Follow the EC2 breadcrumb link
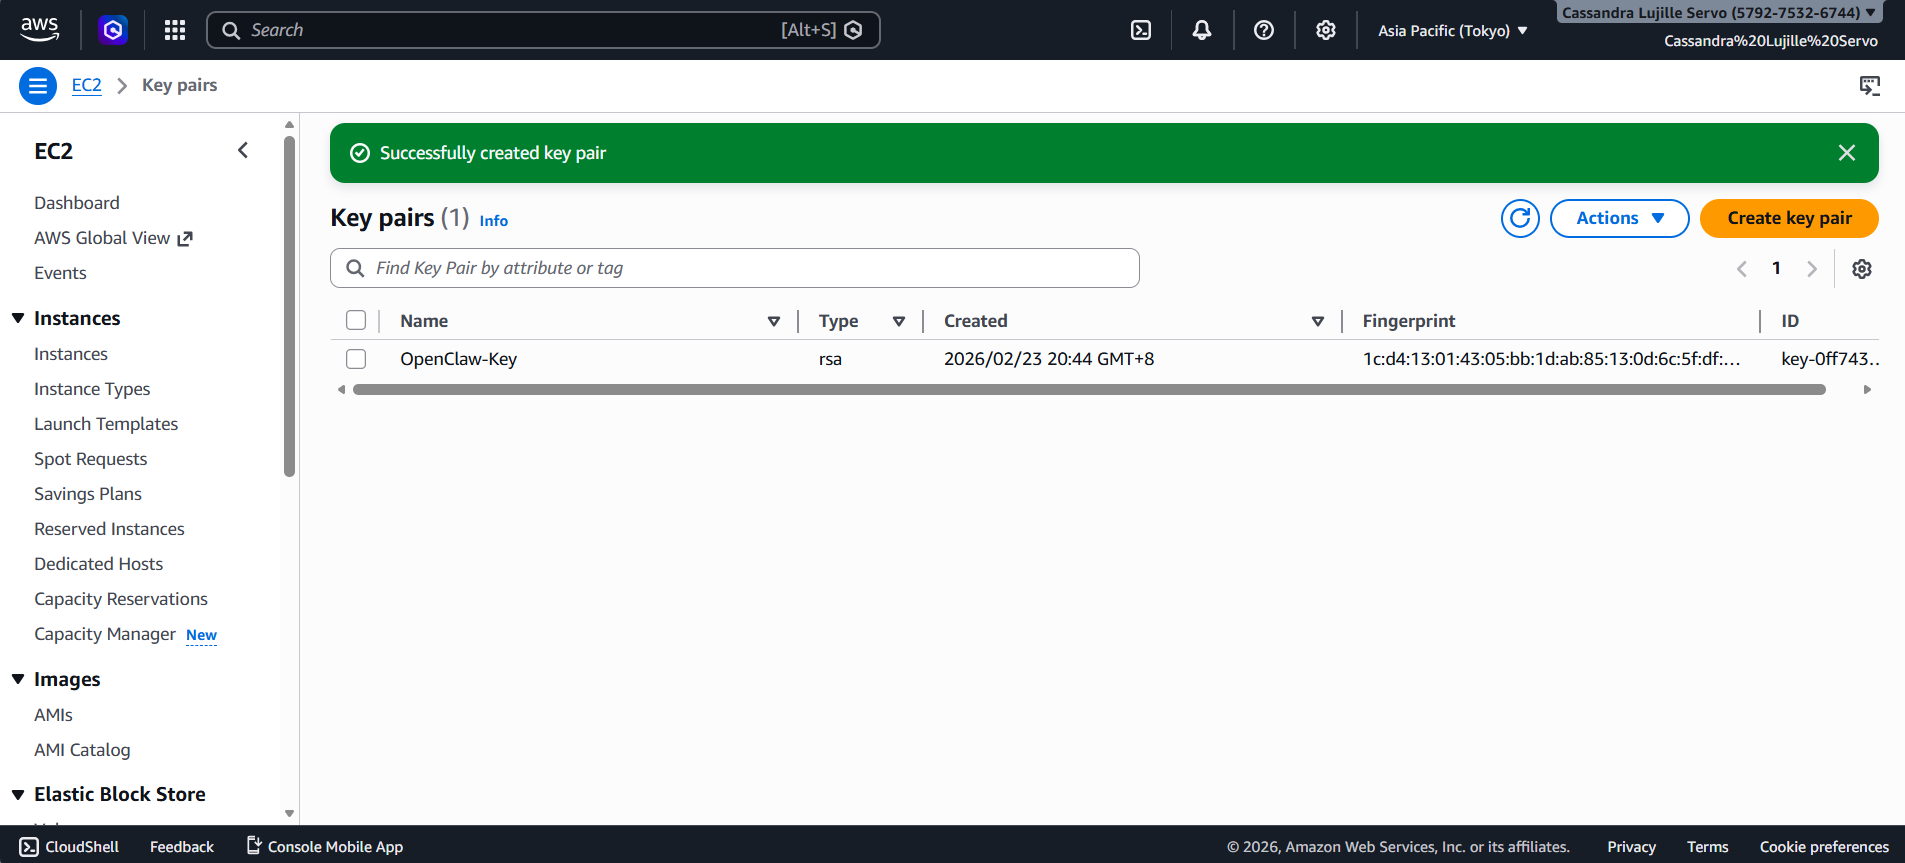The height and width of the screenshot is (863, 1905). (x=87, y=85)
